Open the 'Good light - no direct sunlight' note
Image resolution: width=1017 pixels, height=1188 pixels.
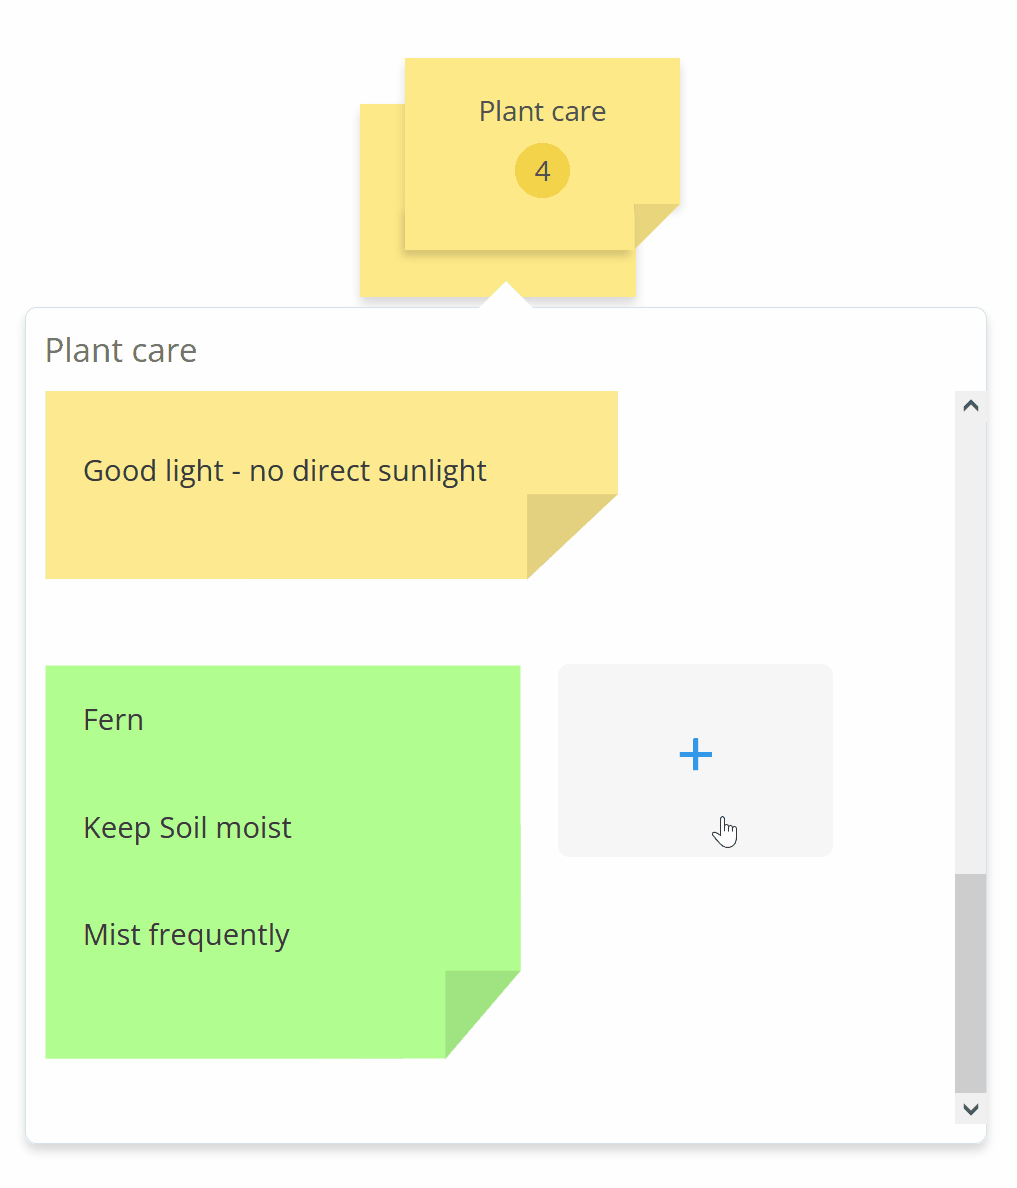point(284,470)
